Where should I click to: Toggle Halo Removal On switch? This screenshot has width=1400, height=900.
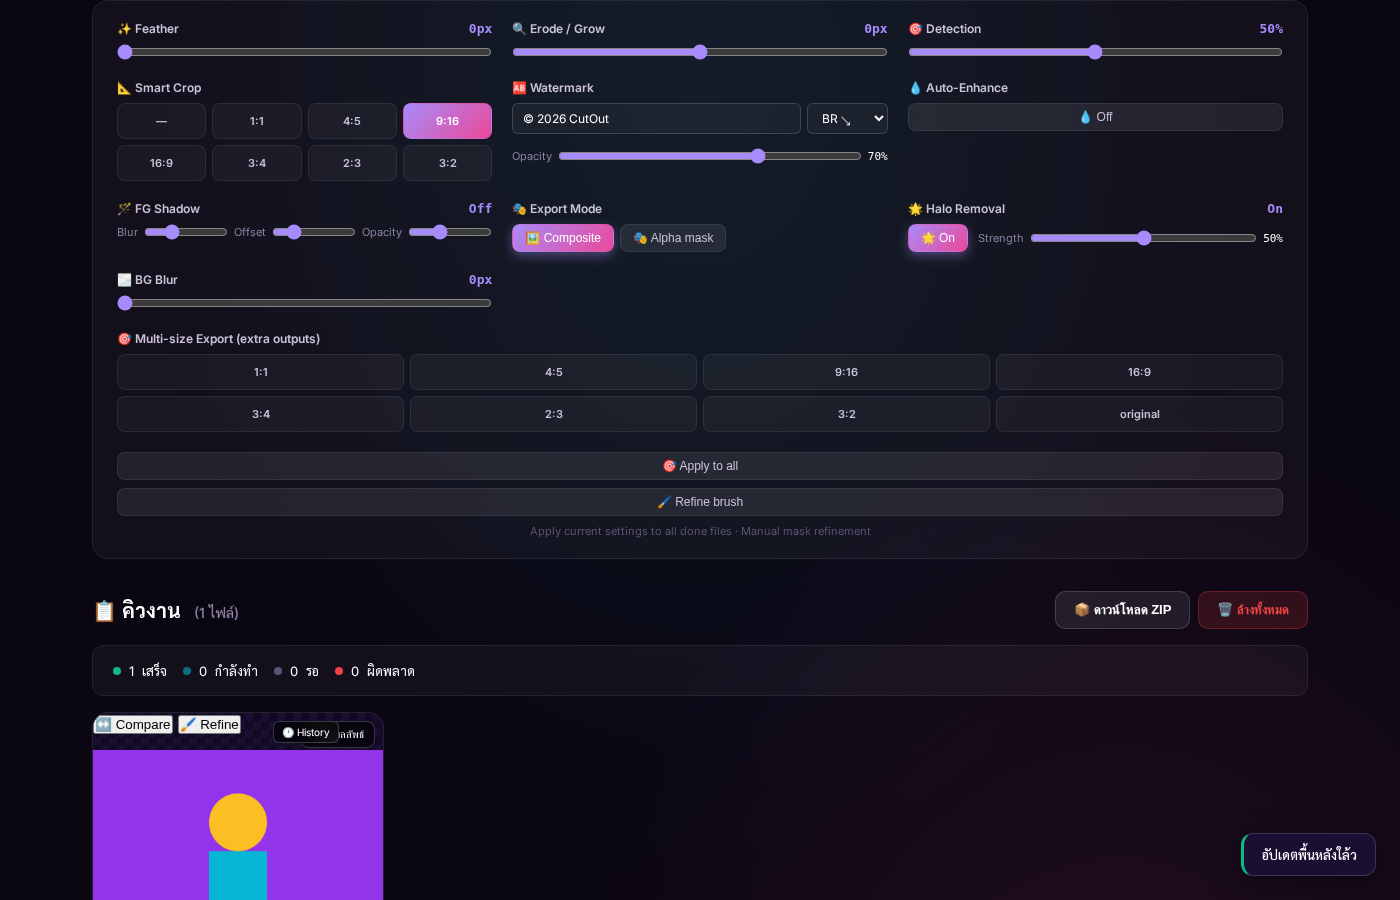pos(938,238)
